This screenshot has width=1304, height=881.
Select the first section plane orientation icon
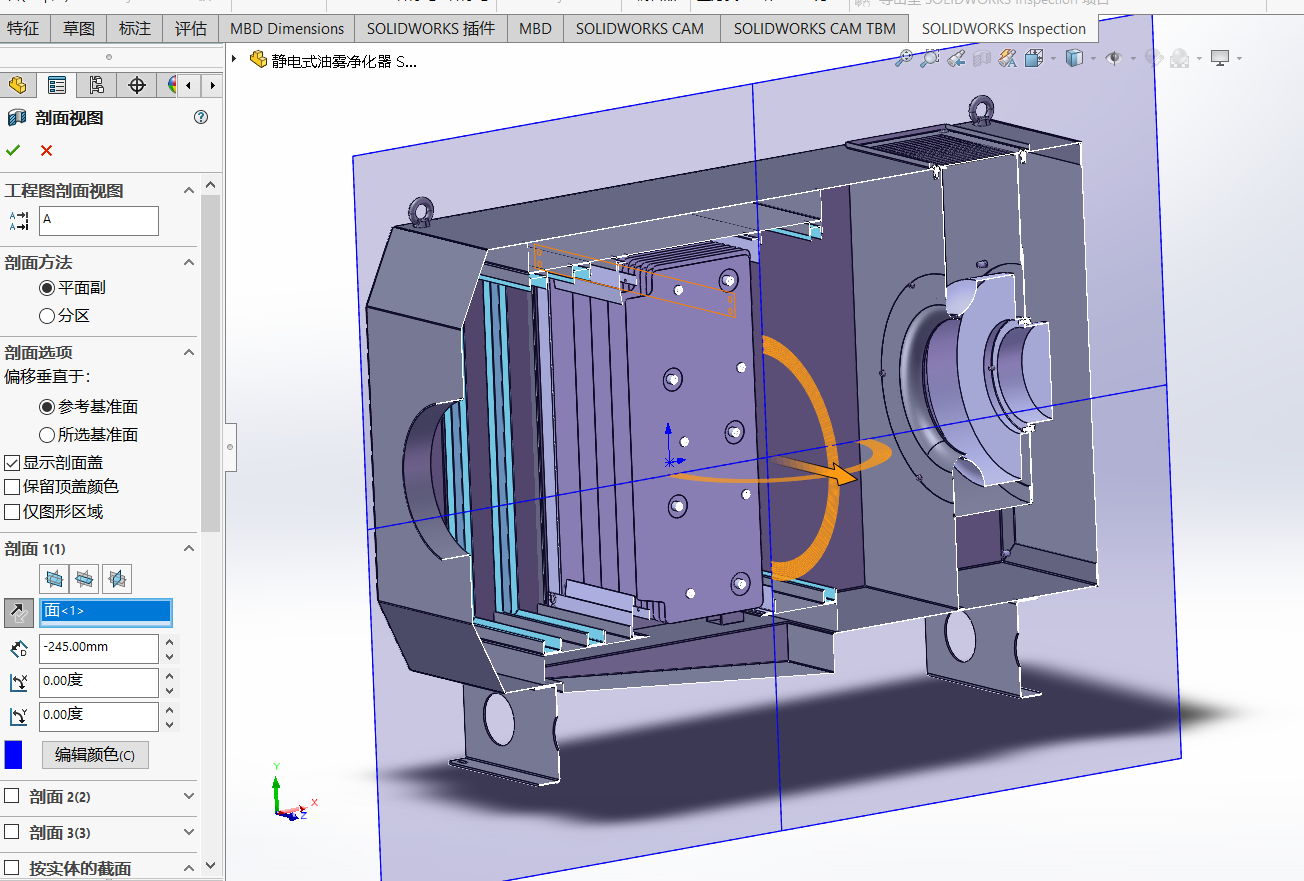click(x=54, y=578)
